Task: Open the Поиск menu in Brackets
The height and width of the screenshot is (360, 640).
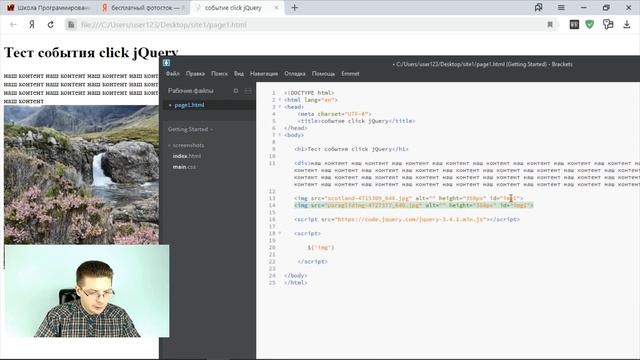Action: click(x=219, y=74)
